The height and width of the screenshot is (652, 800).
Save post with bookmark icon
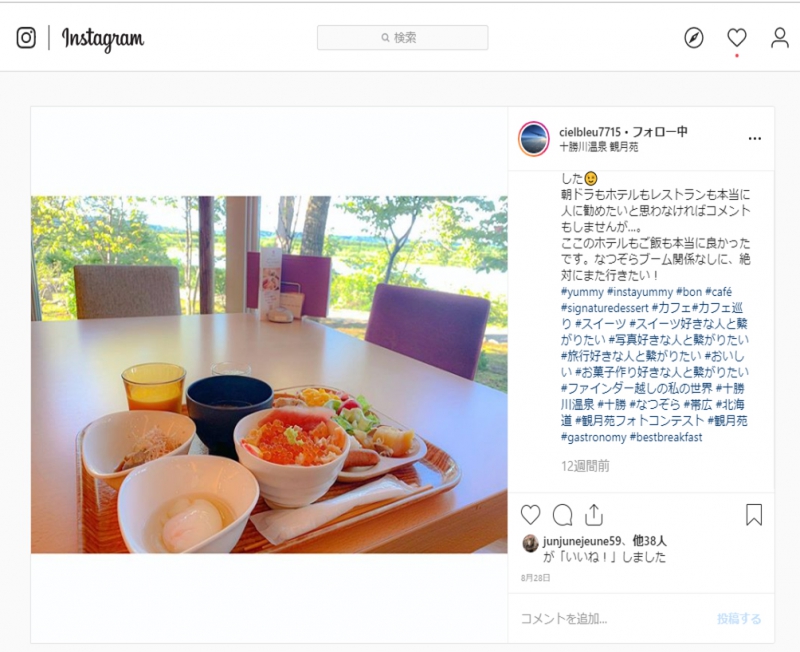(754, 515)
